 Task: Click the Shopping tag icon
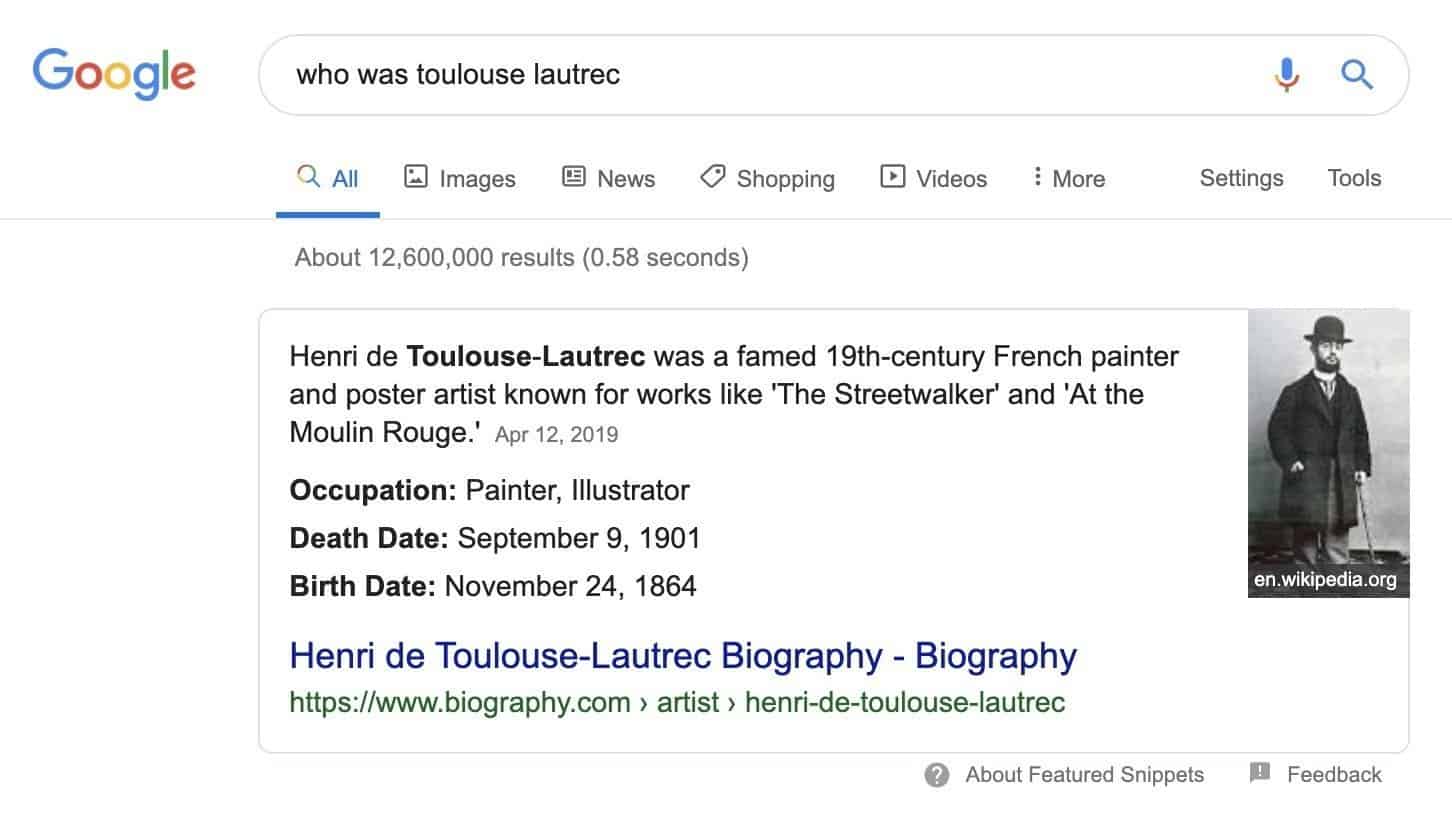(712, 176)
